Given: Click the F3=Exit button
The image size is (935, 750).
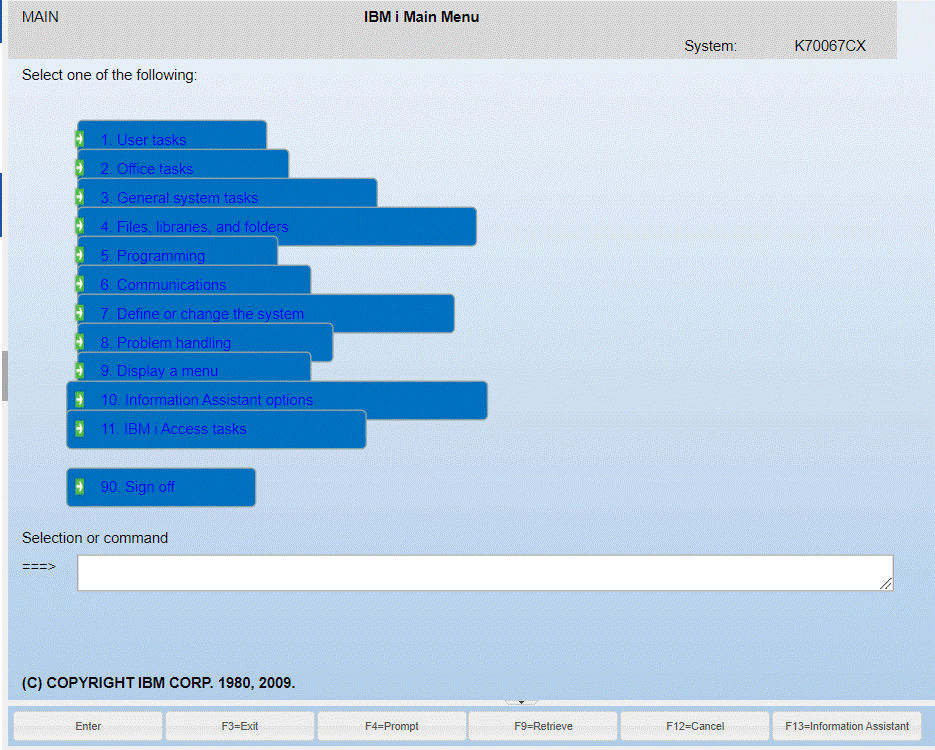Looking at the screenshot, I should click(x=239, y=726).
